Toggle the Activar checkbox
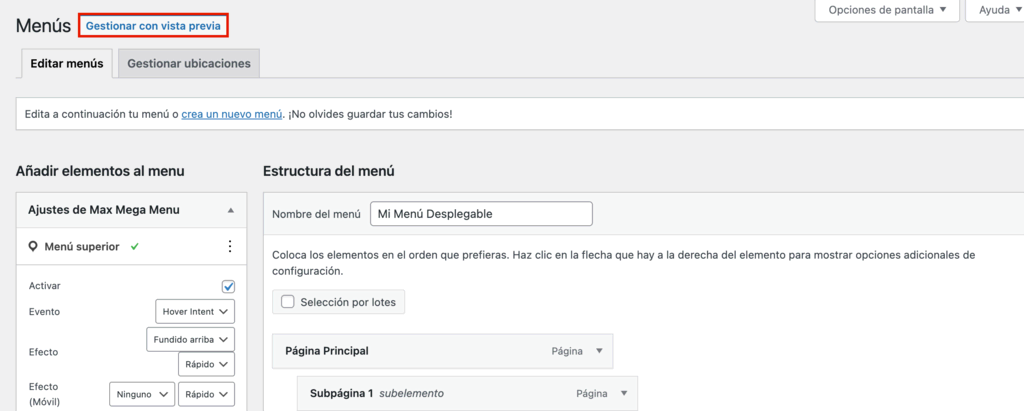Image resolution: width=1024 pixels, height=411 pixels. click(x=228, y=286)
